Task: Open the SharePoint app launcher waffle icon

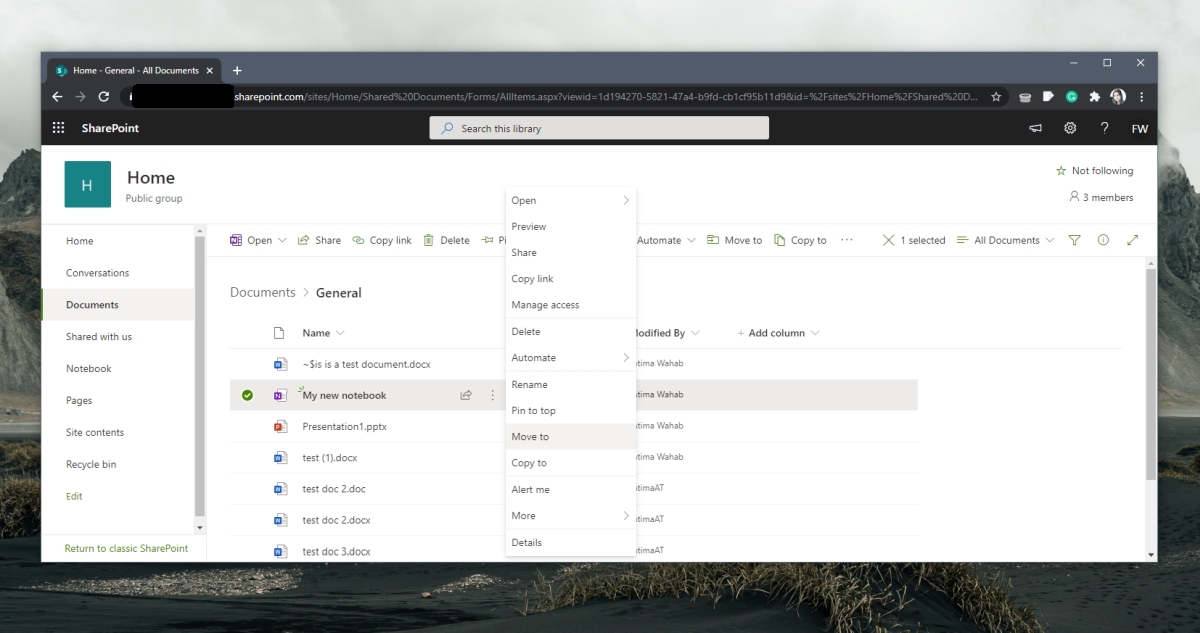Action: (58, 128)
